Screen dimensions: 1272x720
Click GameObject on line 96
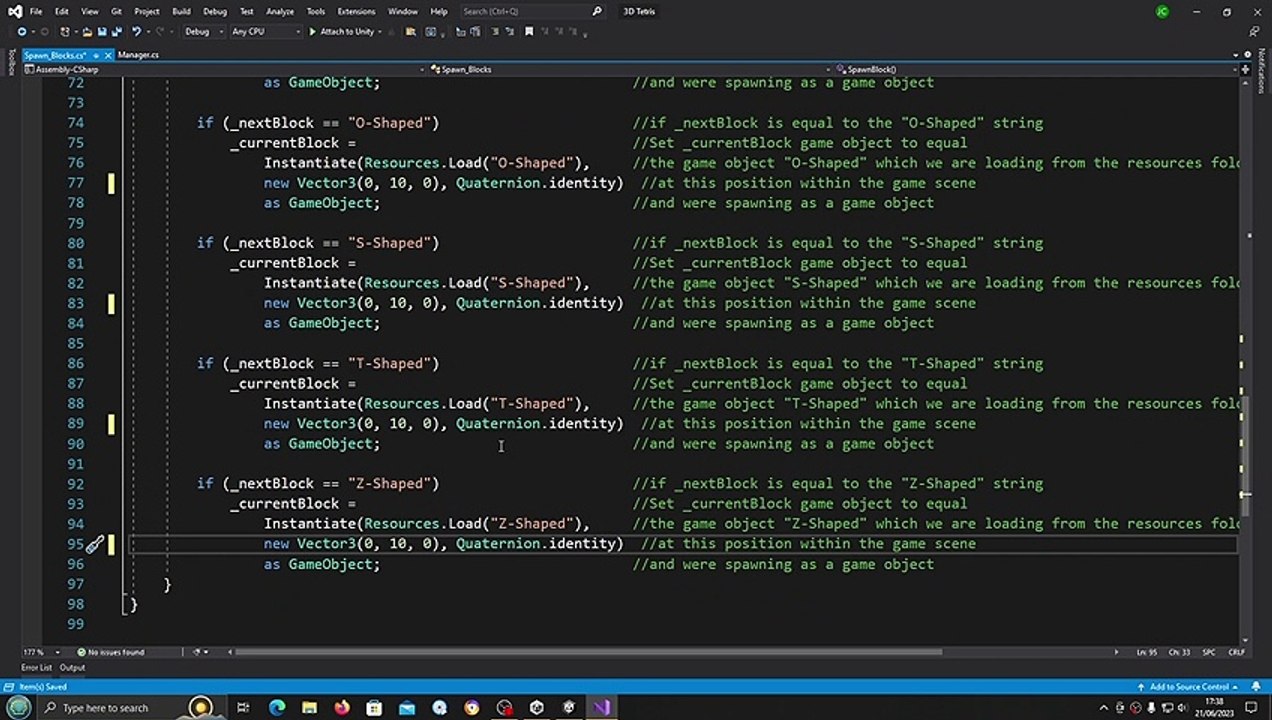[x=330, y=564]
